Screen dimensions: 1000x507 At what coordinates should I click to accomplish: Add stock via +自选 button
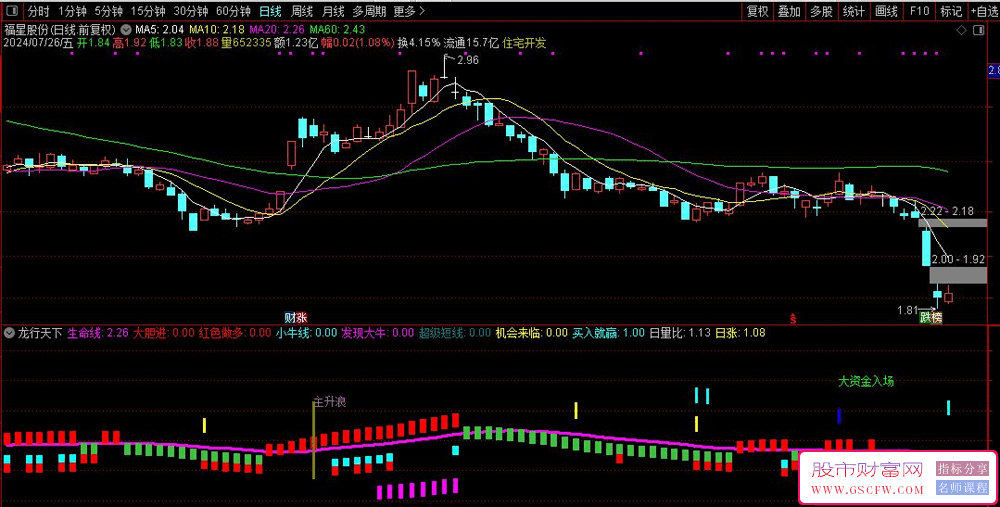click(x=982, y=11)
